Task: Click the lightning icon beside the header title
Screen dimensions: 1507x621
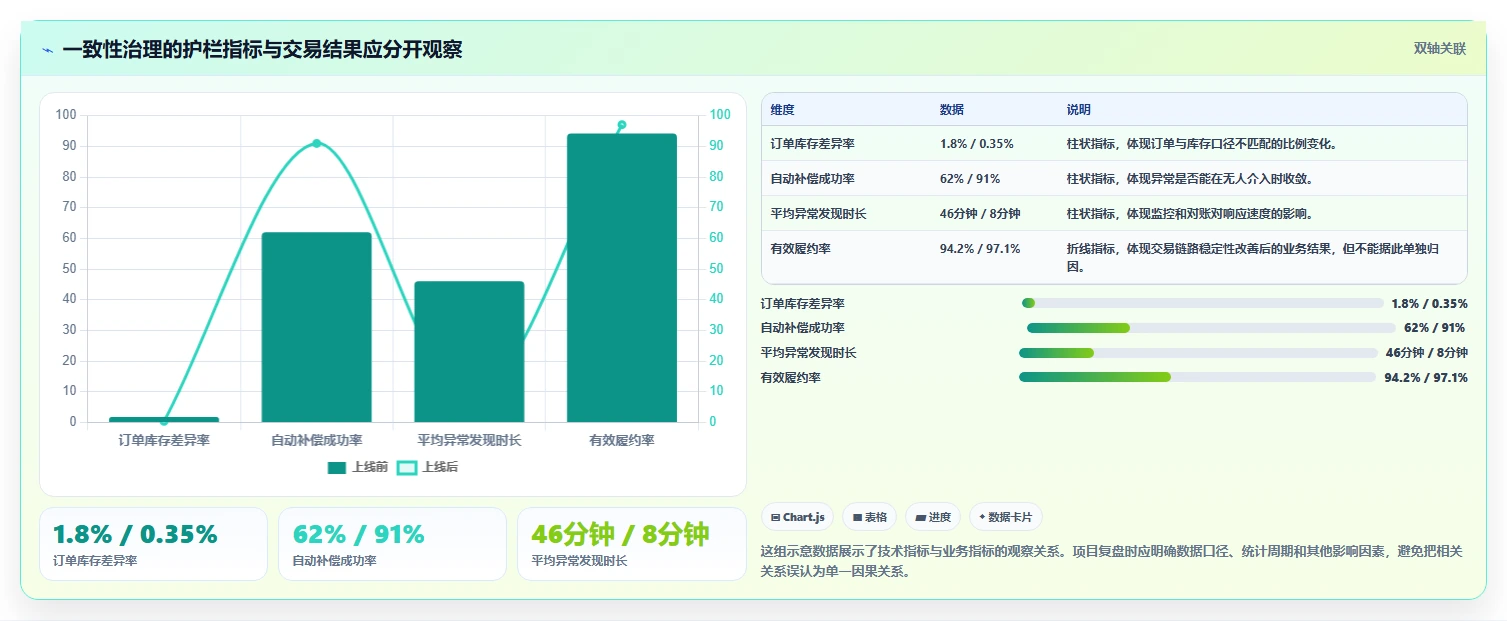Action: (x=47, y=50)
